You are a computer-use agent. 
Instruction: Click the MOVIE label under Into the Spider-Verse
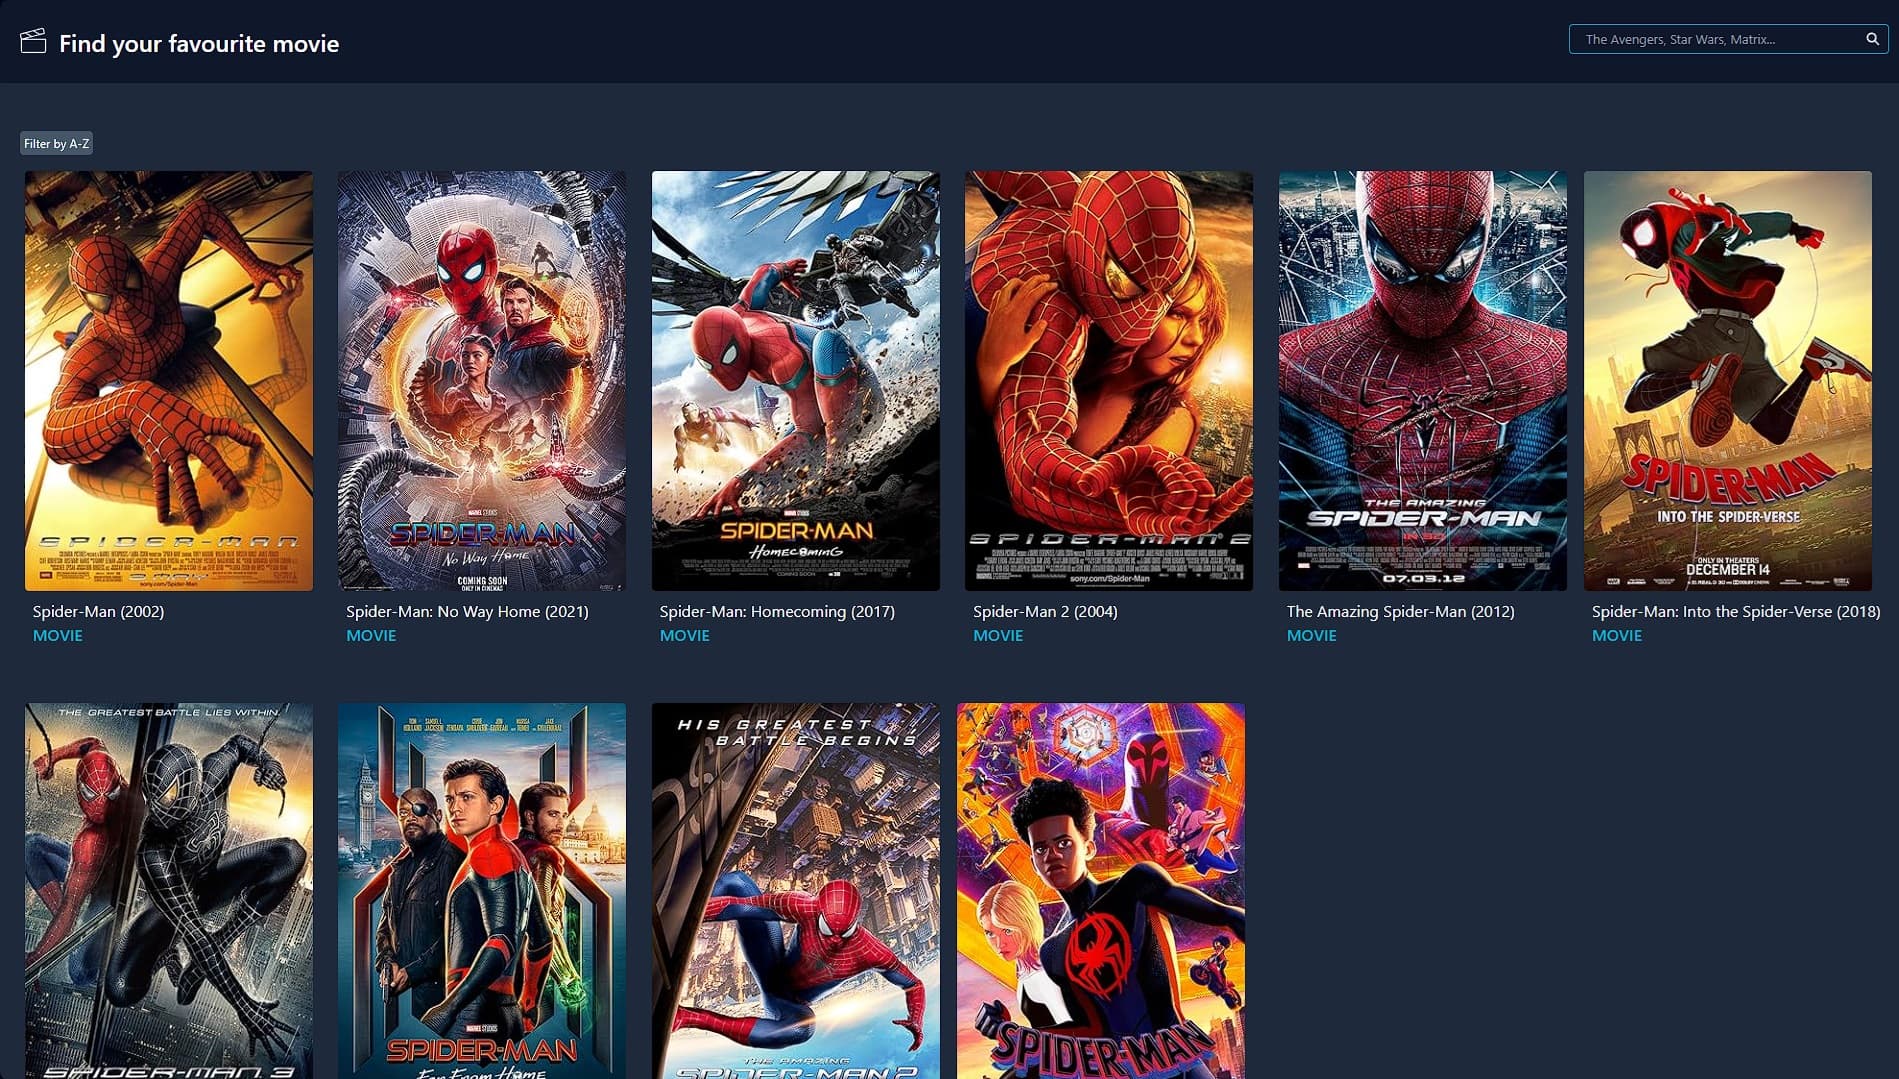(1617, 635)
